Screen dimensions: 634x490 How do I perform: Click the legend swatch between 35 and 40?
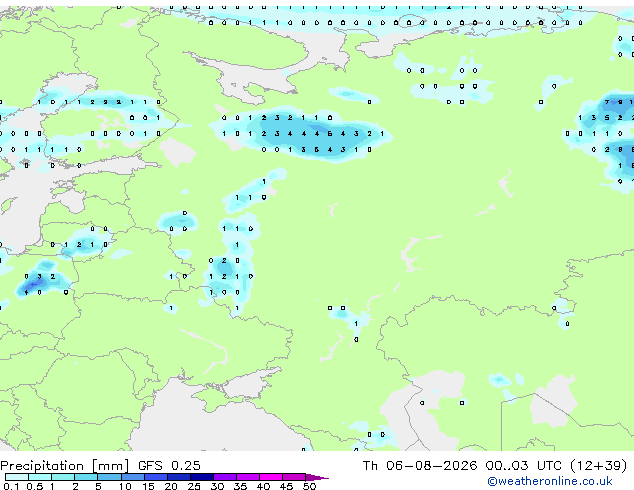tap(248, 477)
